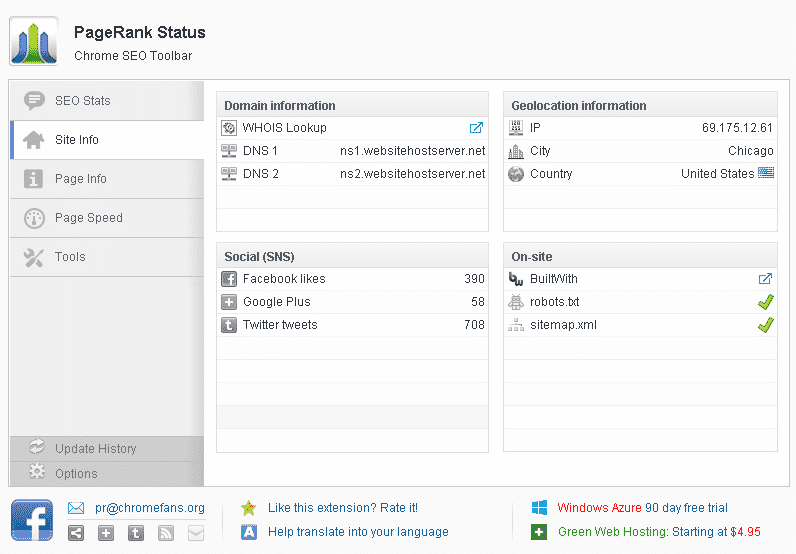This screenshot has height=554, width=796.
Task: Click the blue email envelope icon
Action: point(76,508)
